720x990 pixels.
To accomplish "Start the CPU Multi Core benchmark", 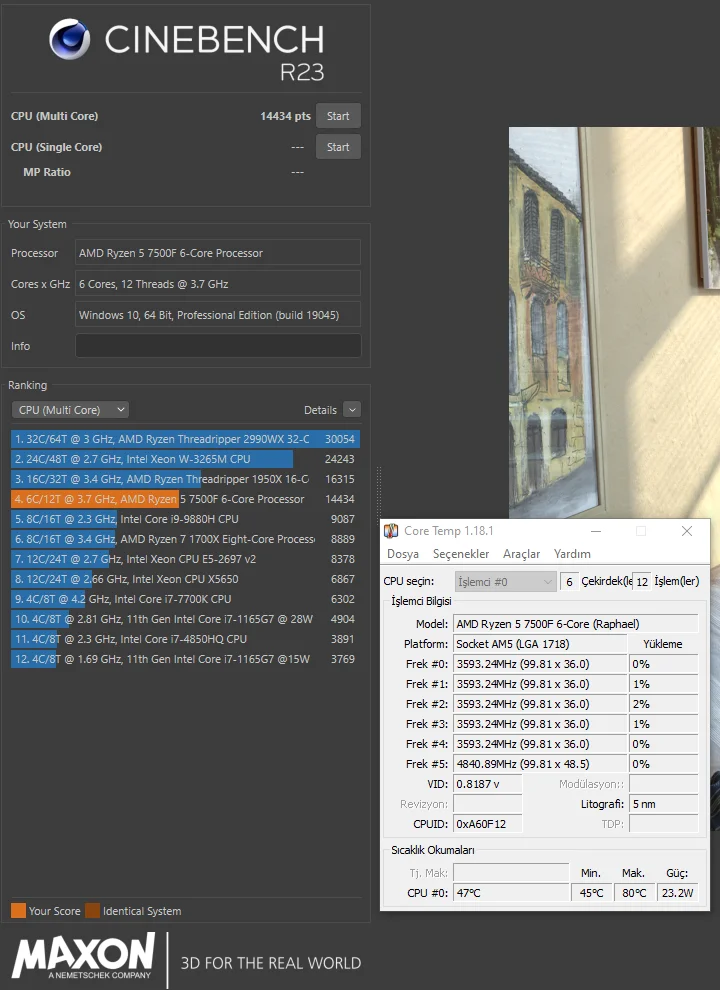I will point(338,116).
